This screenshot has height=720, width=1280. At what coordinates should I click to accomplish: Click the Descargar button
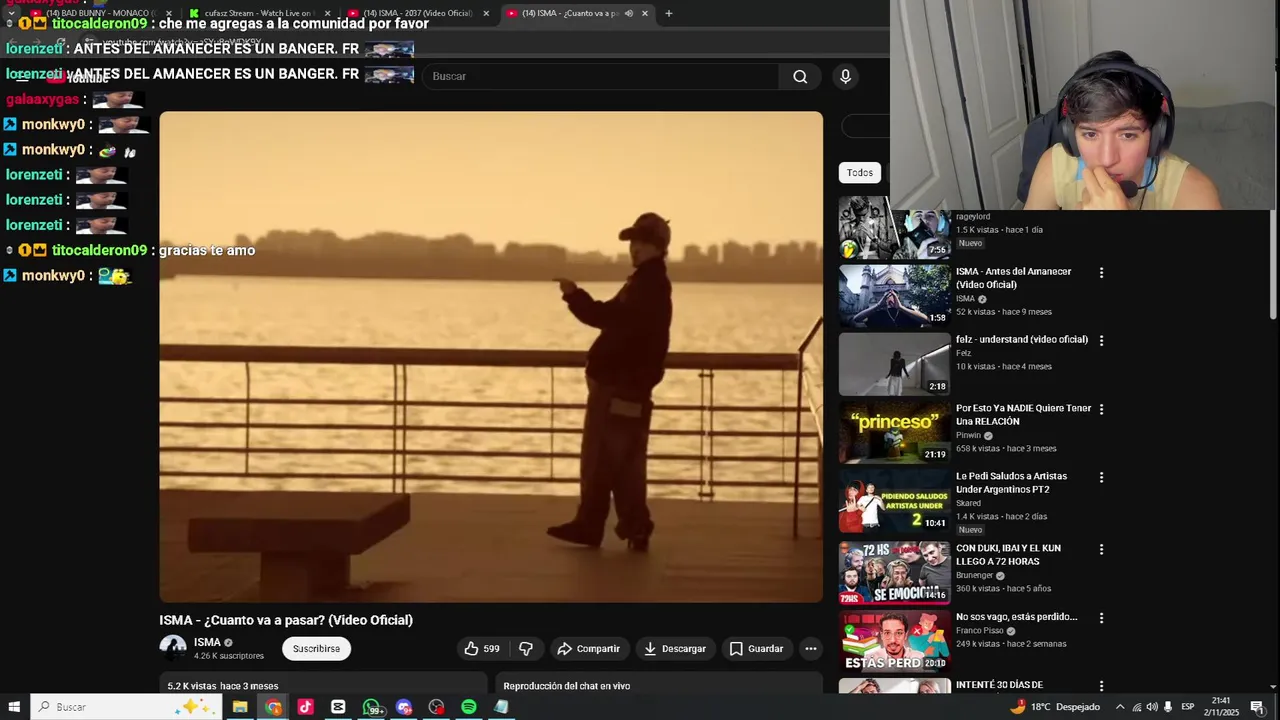[x=674, y=649]
